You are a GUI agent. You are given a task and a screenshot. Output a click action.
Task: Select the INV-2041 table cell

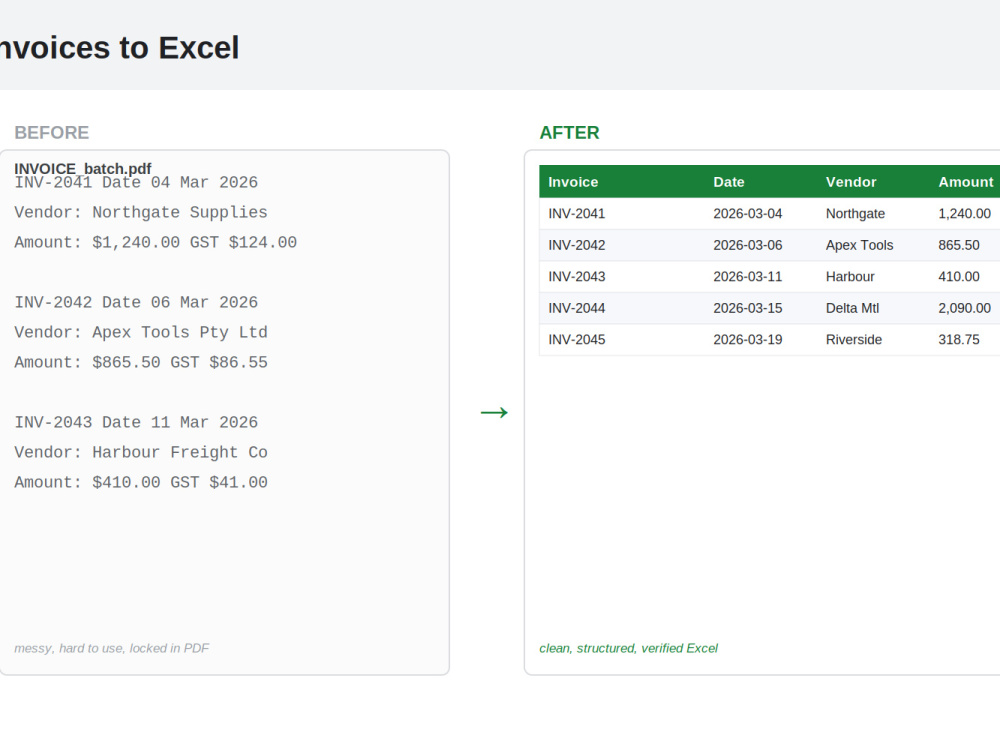click(x=622, y=214)
